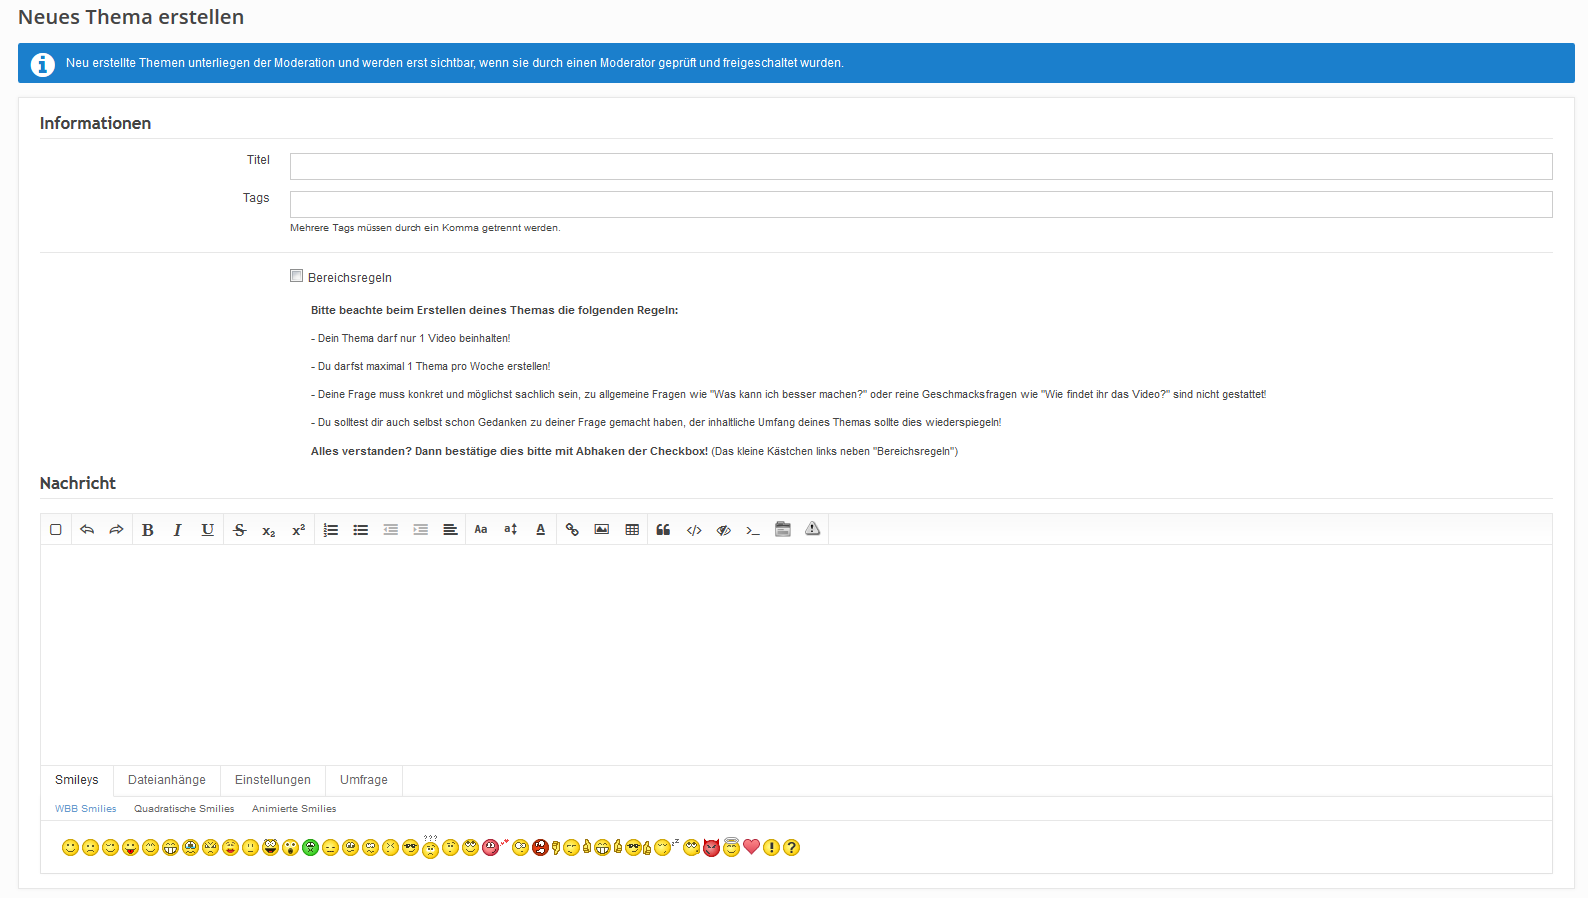Click the quote icon in toolbar
The height and width of the screenshot is (898, 1588).
click(663, 530)
